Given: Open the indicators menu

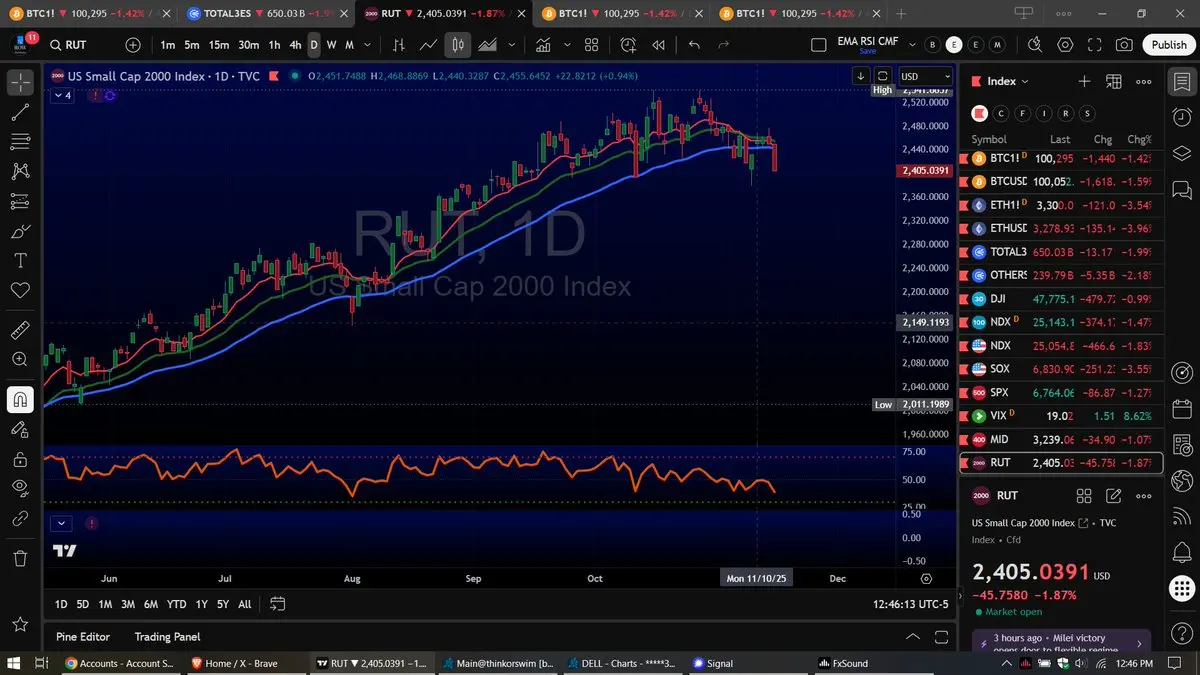Looking at the screenshot, I should click(543, 45).
